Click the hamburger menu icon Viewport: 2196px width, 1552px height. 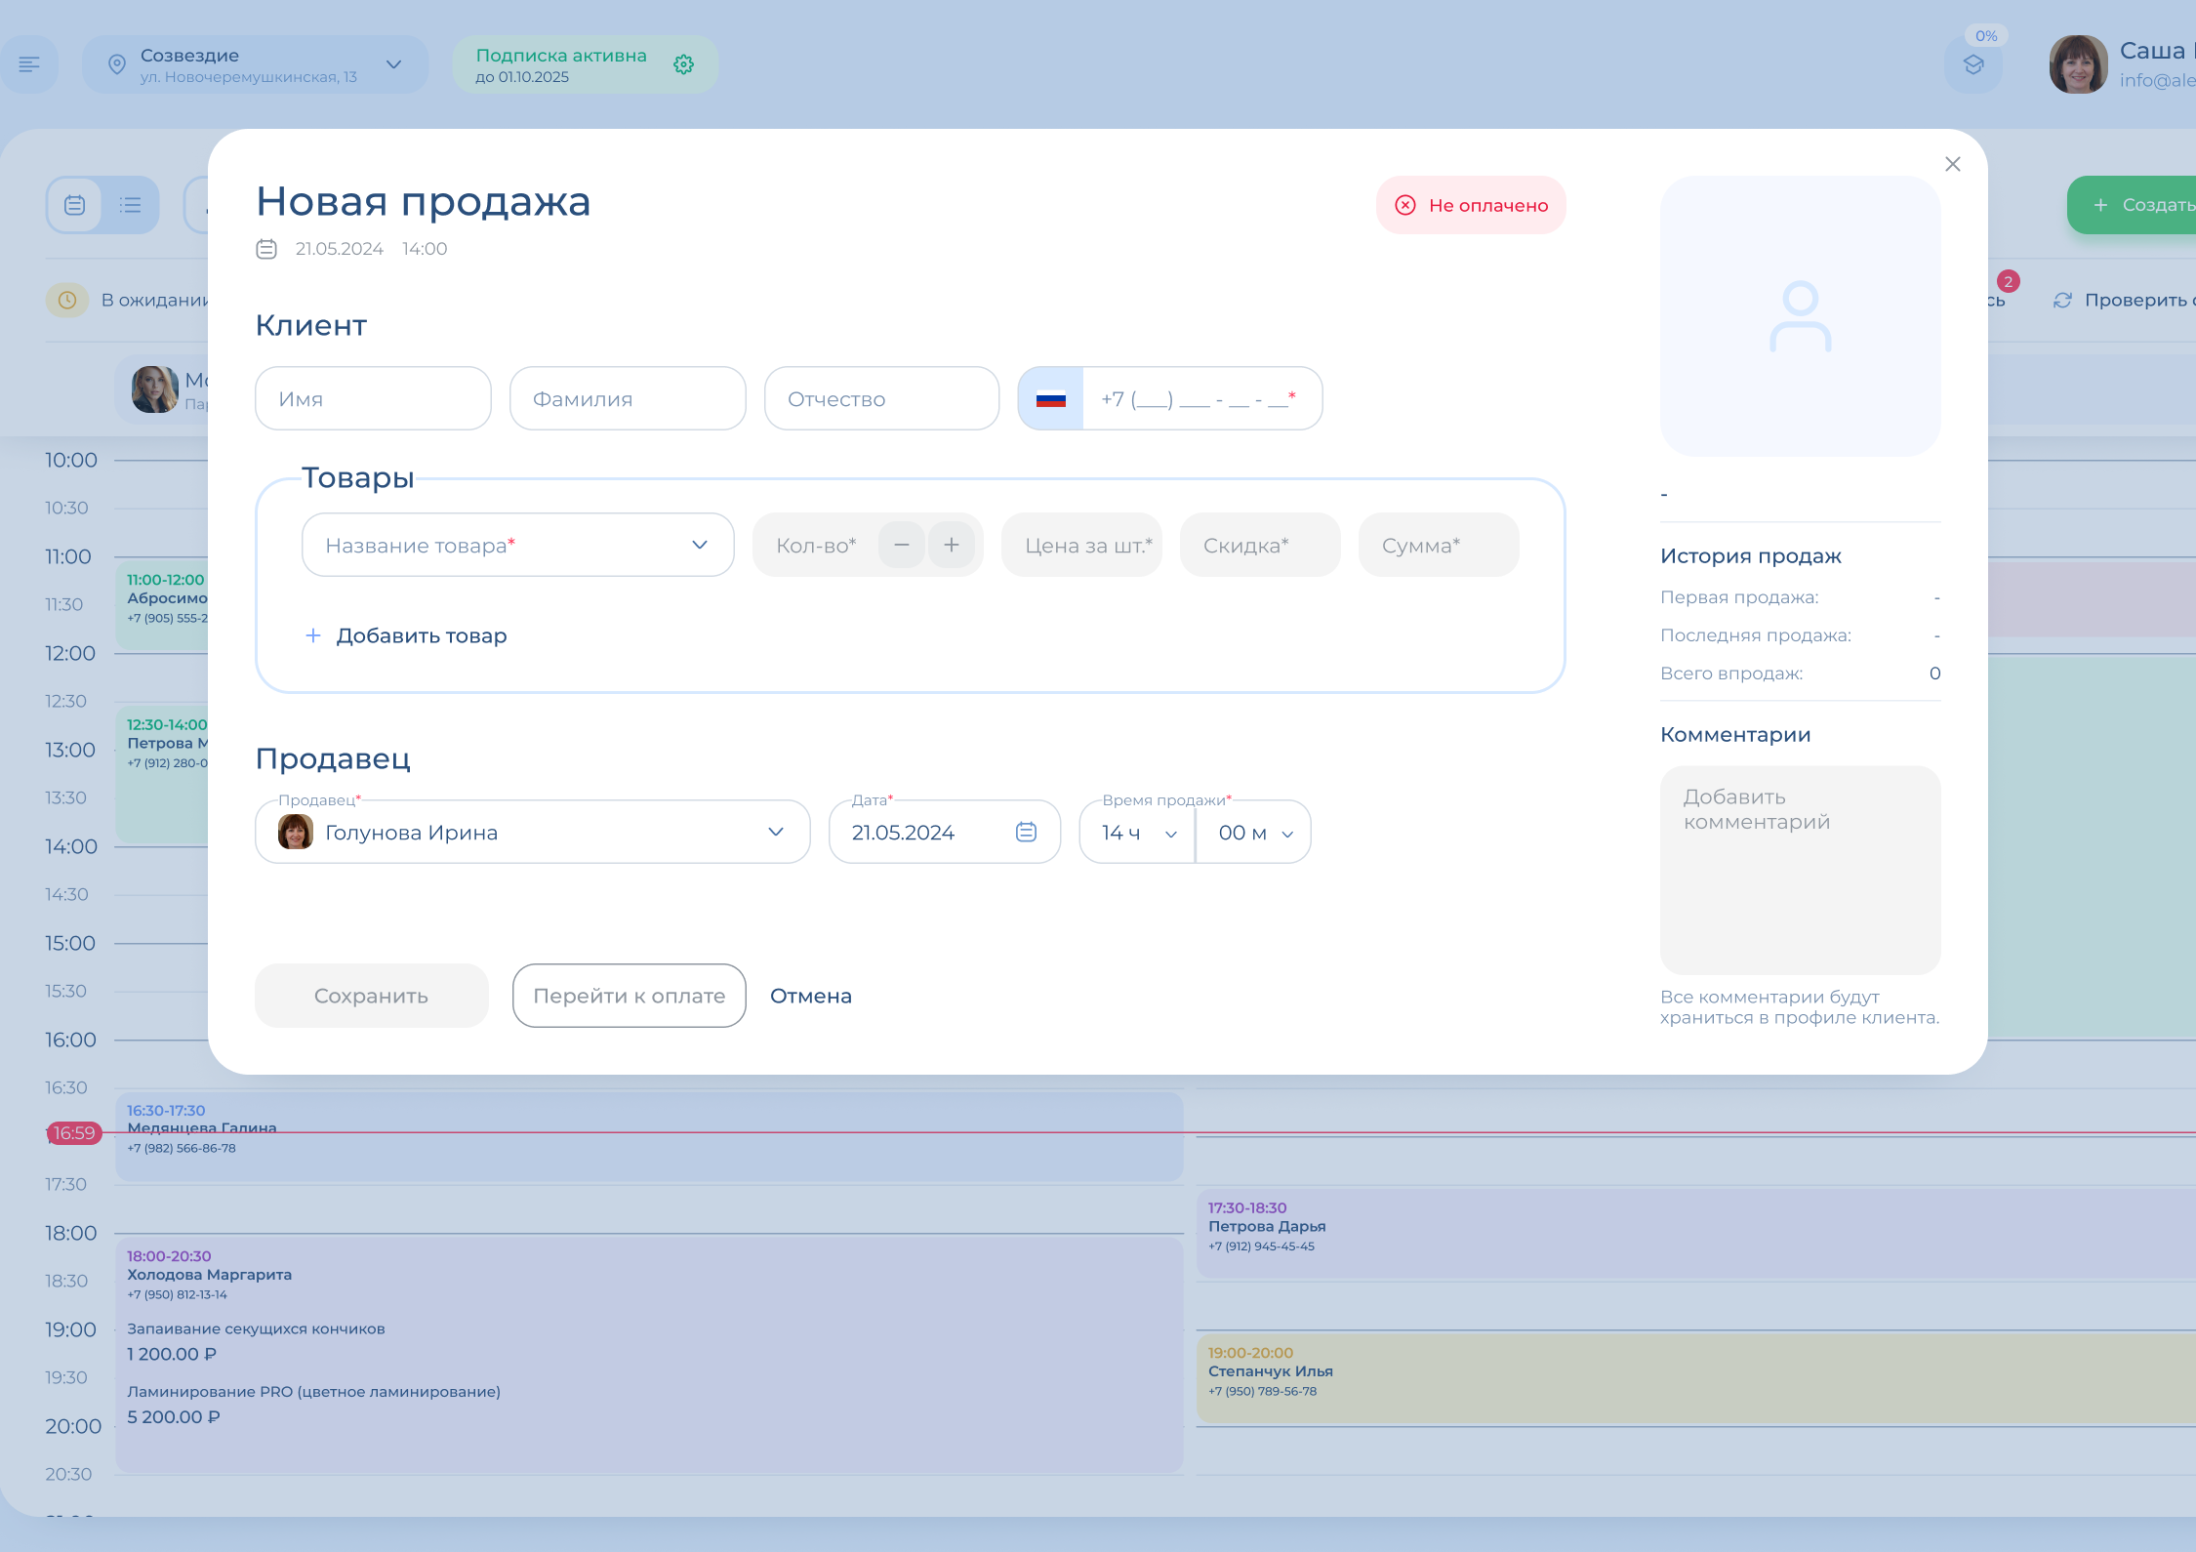(29, 65)
